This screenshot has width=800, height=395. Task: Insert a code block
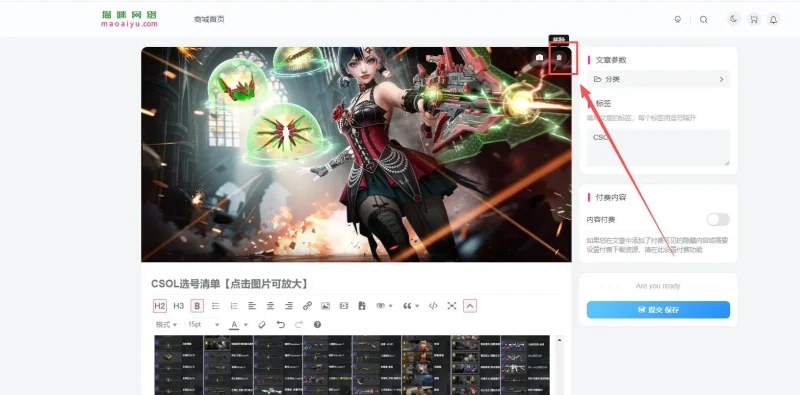(433, 306)
